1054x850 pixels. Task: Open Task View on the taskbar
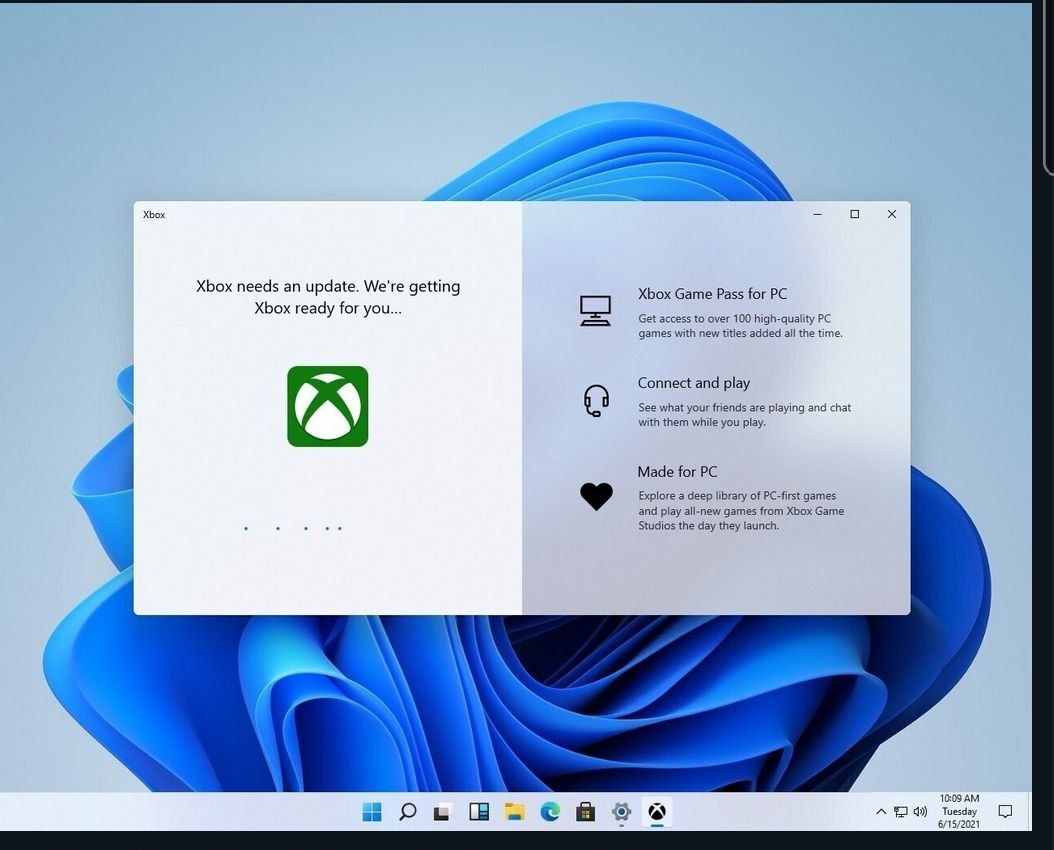pyautogui.click(x=442, y=812)
